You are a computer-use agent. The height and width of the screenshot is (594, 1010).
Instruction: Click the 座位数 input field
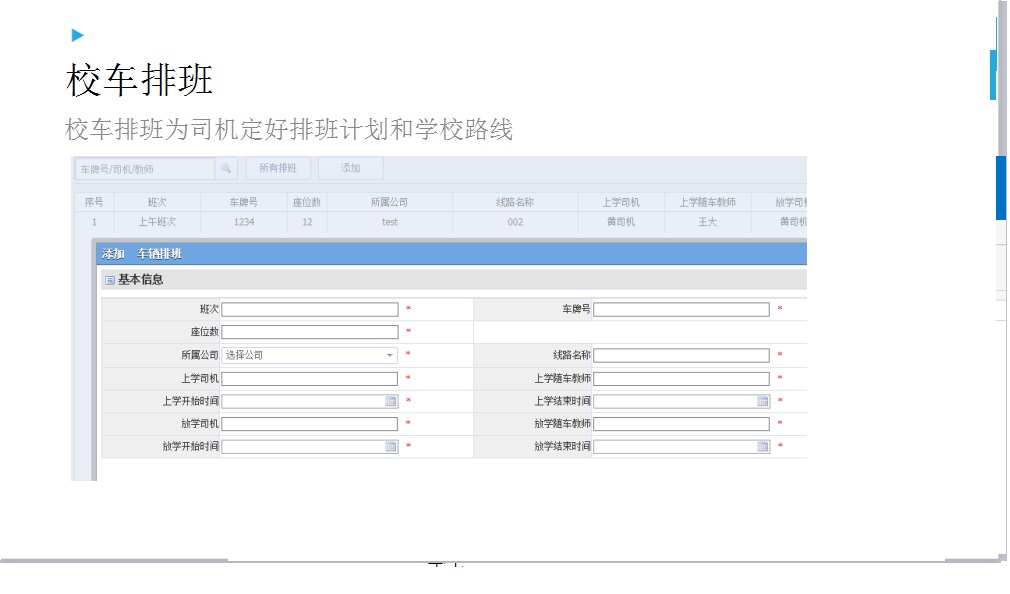(310, 332)
